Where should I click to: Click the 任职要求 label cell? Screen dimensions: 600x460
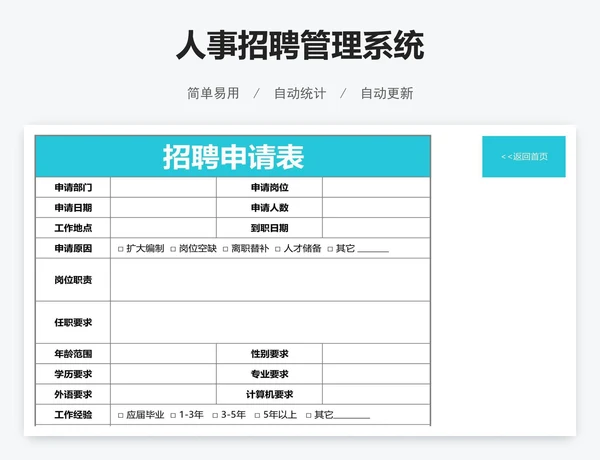(73, 322)
